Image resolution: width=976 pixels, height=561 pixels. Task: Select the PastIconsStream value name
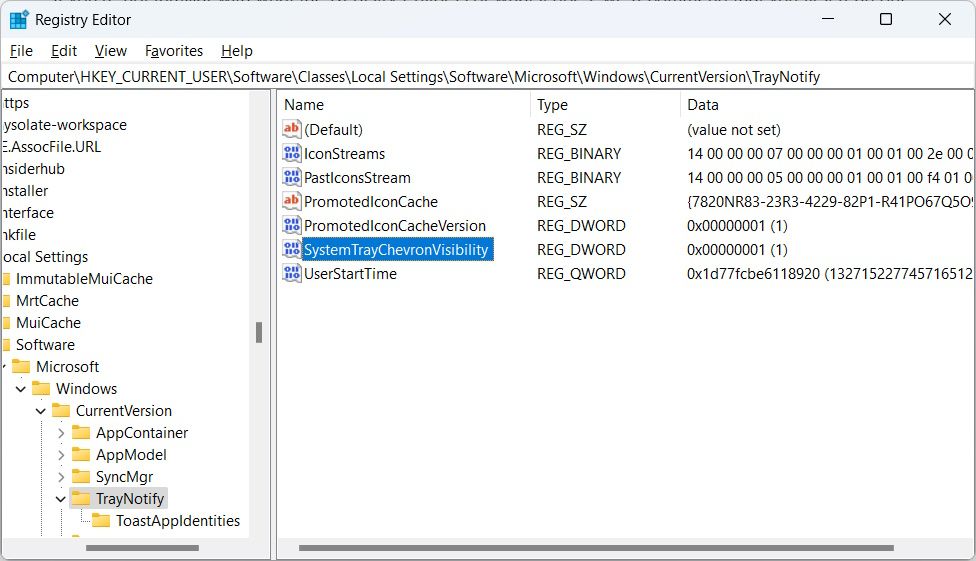[357, 177]
